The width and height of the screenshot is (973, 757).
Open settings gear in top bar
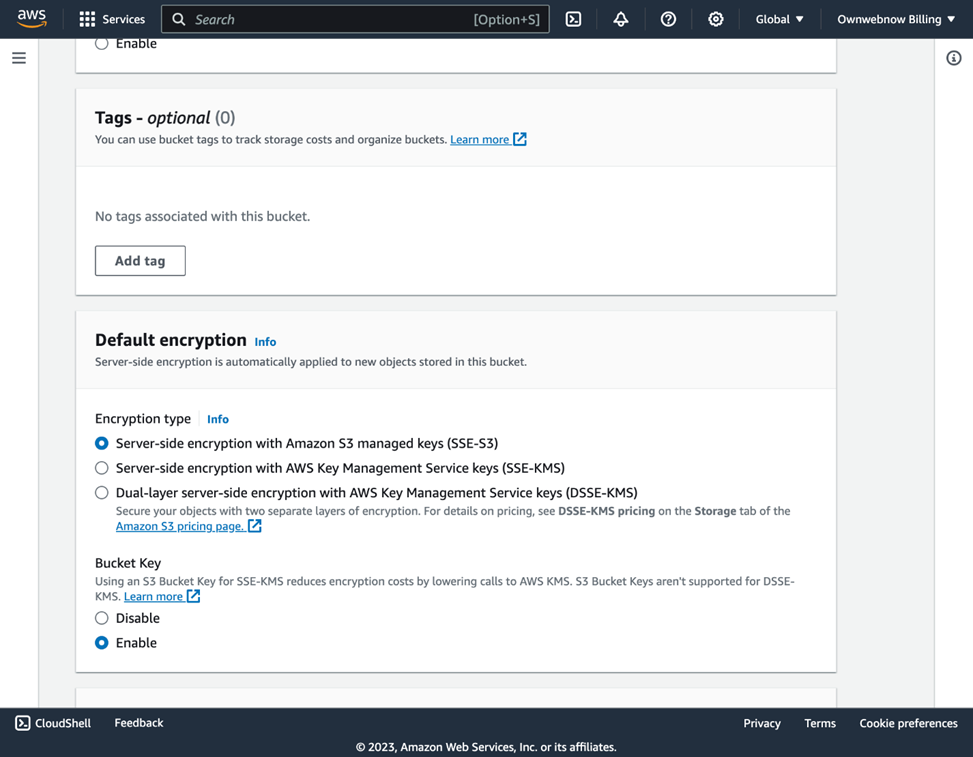click(x=716, y=19)
